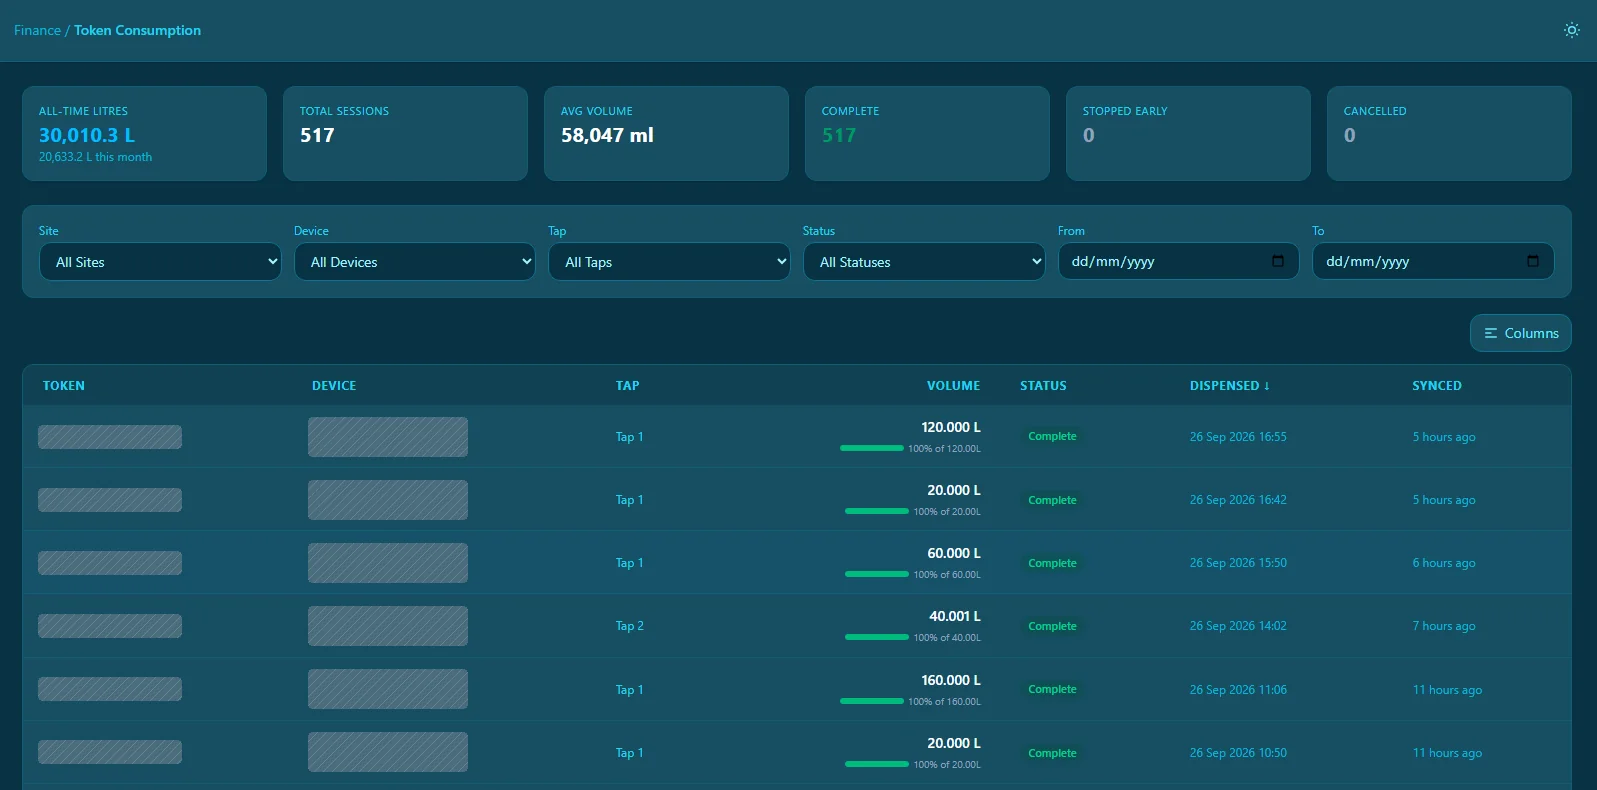Select the All-Time Litres 30,010.3 L card
This screenshot has height=790, width=1597.
click(x=144, y=133)
